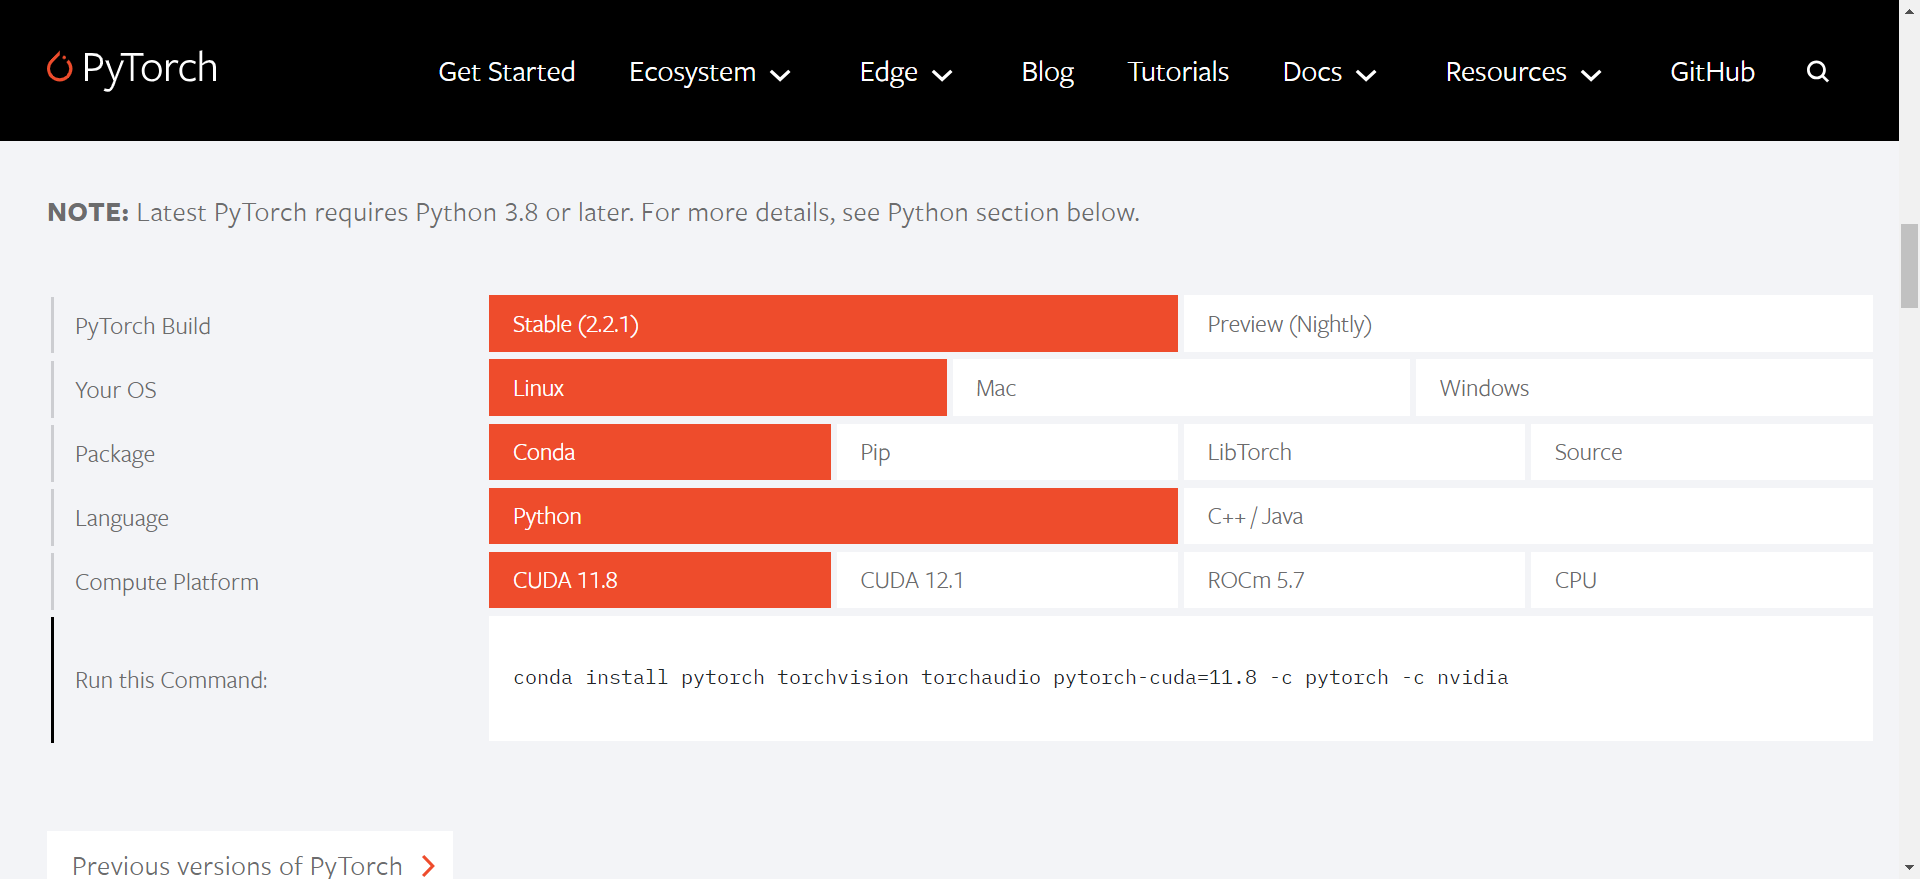Click the PyTorch flame logo
Viewport: 1920px width, 879px height.
coord(132,69)
